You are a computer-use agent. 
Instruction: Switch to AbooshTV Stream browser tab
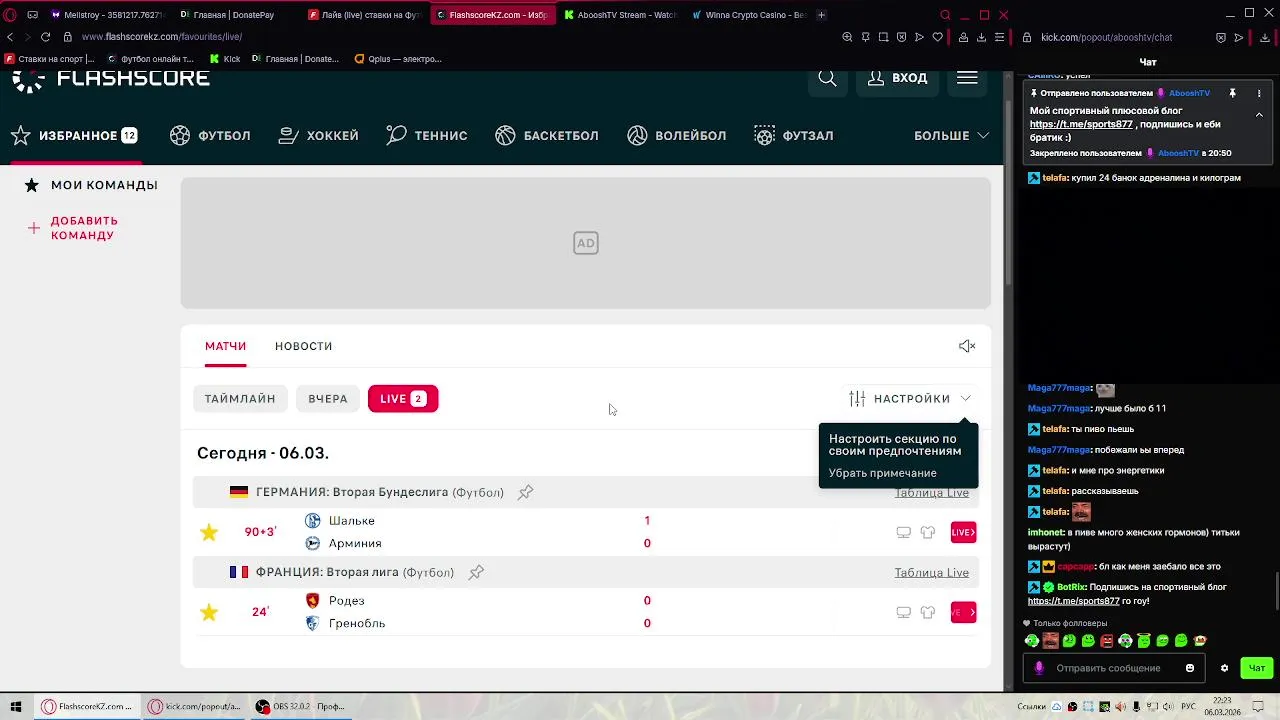(620, 15)
